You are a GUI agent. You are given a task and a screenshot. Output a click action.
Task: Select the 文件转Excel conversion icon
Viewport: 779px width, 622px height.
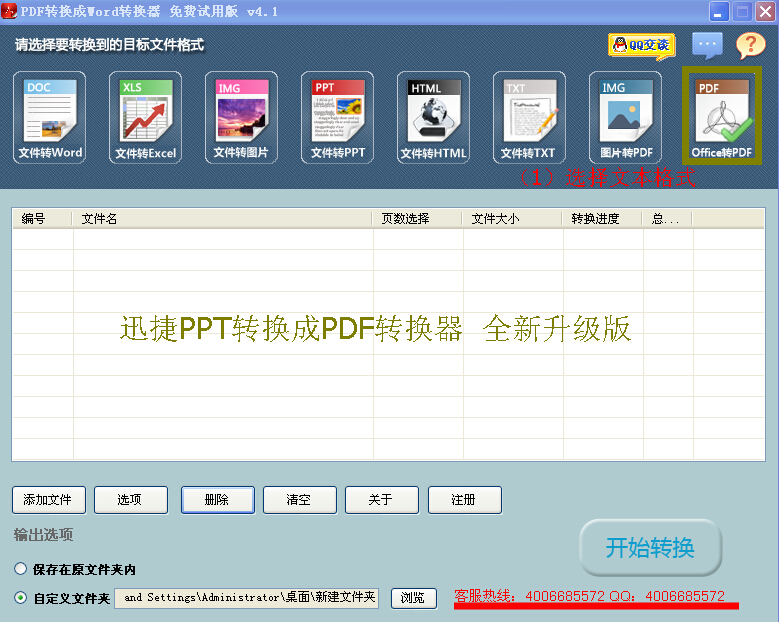tap(146, 118)
